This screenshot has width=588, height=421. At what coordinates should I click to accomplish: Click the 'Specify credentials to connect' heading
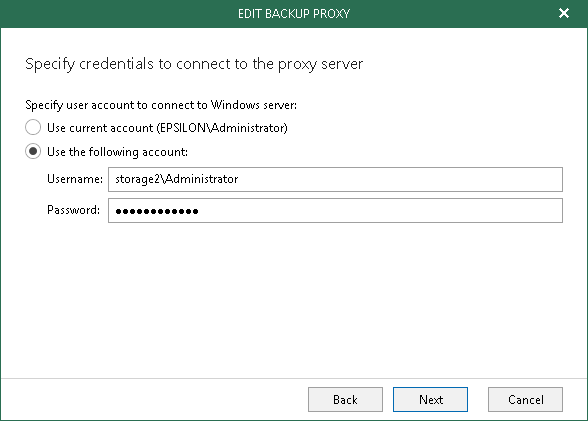194,64
